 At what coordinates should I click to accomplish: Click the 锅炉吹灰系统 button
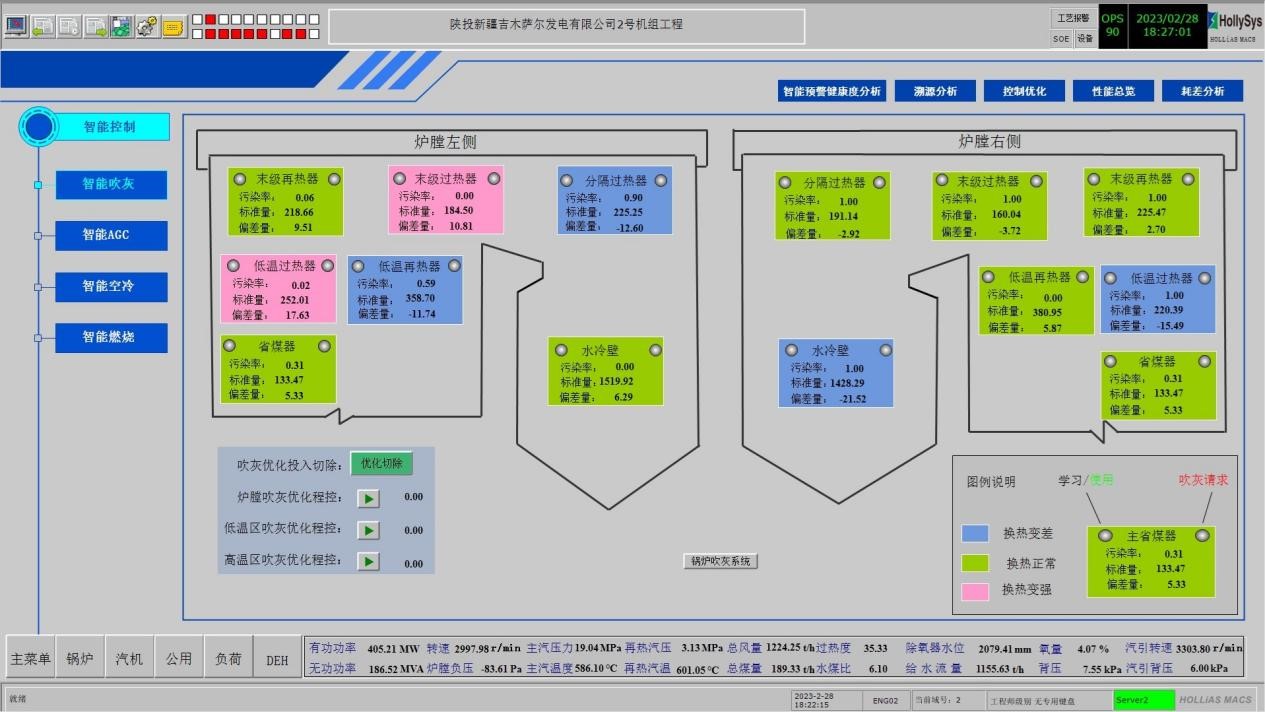pos(720,561)
